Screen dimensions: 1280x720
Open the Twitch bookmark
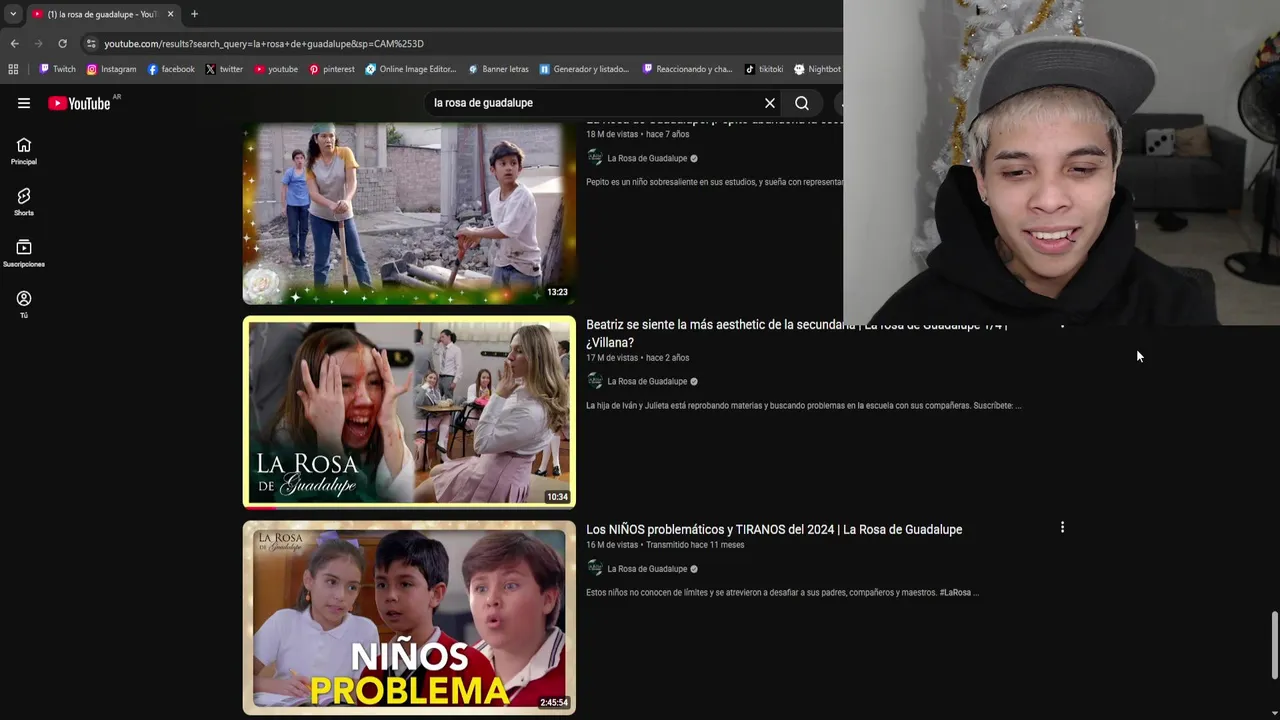click(57, 69)
